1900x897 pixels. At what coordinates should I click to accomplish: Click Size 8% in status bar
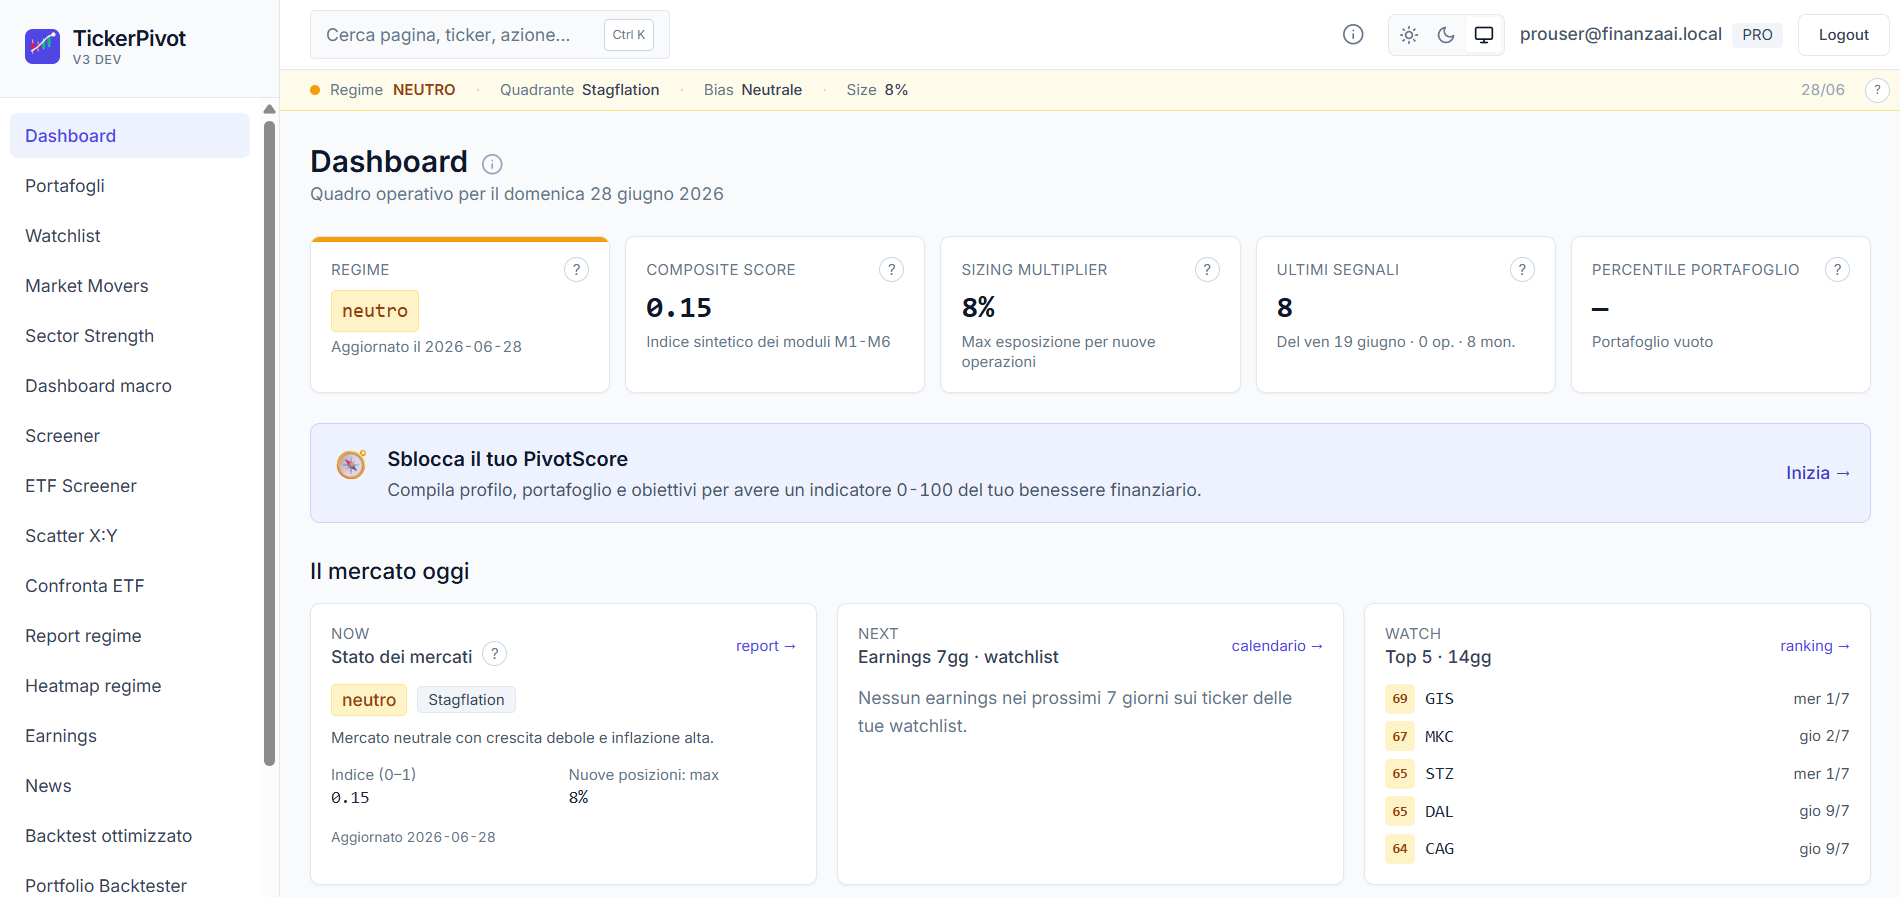point(877,90)
